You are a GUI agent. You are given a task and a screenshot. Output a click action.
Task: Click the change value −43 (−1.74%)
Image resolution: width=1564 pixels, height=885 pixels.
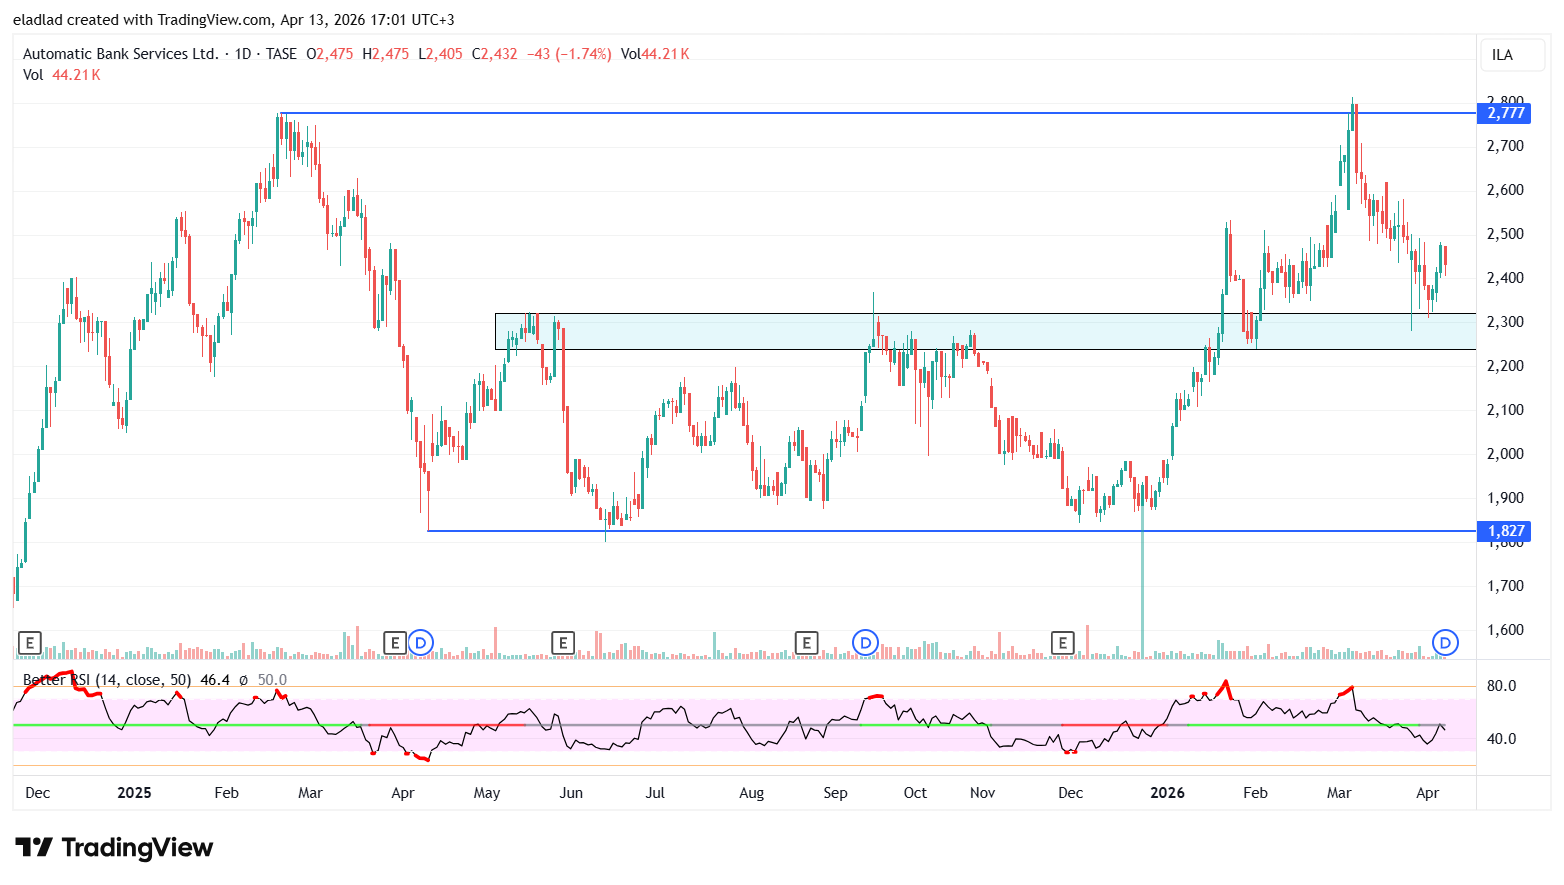[x=569, y=54]
